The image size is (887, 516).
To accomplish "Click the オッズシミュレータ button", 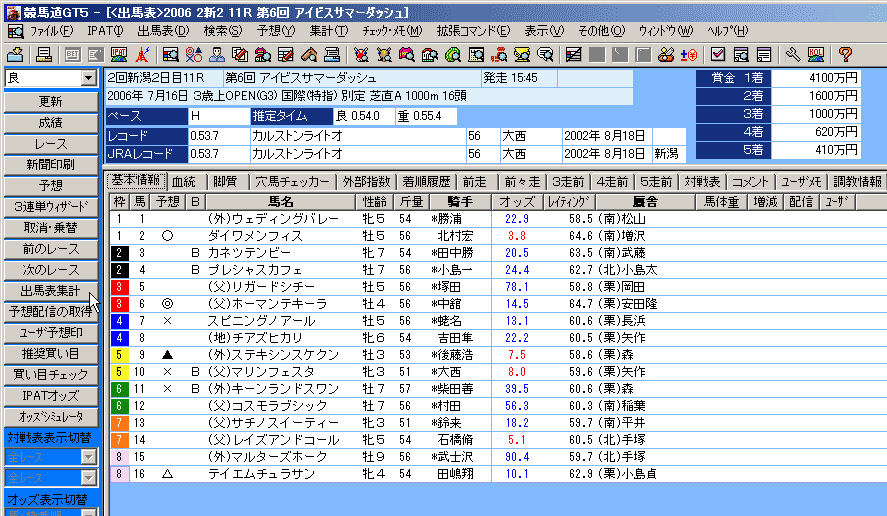I will (50, 416).
